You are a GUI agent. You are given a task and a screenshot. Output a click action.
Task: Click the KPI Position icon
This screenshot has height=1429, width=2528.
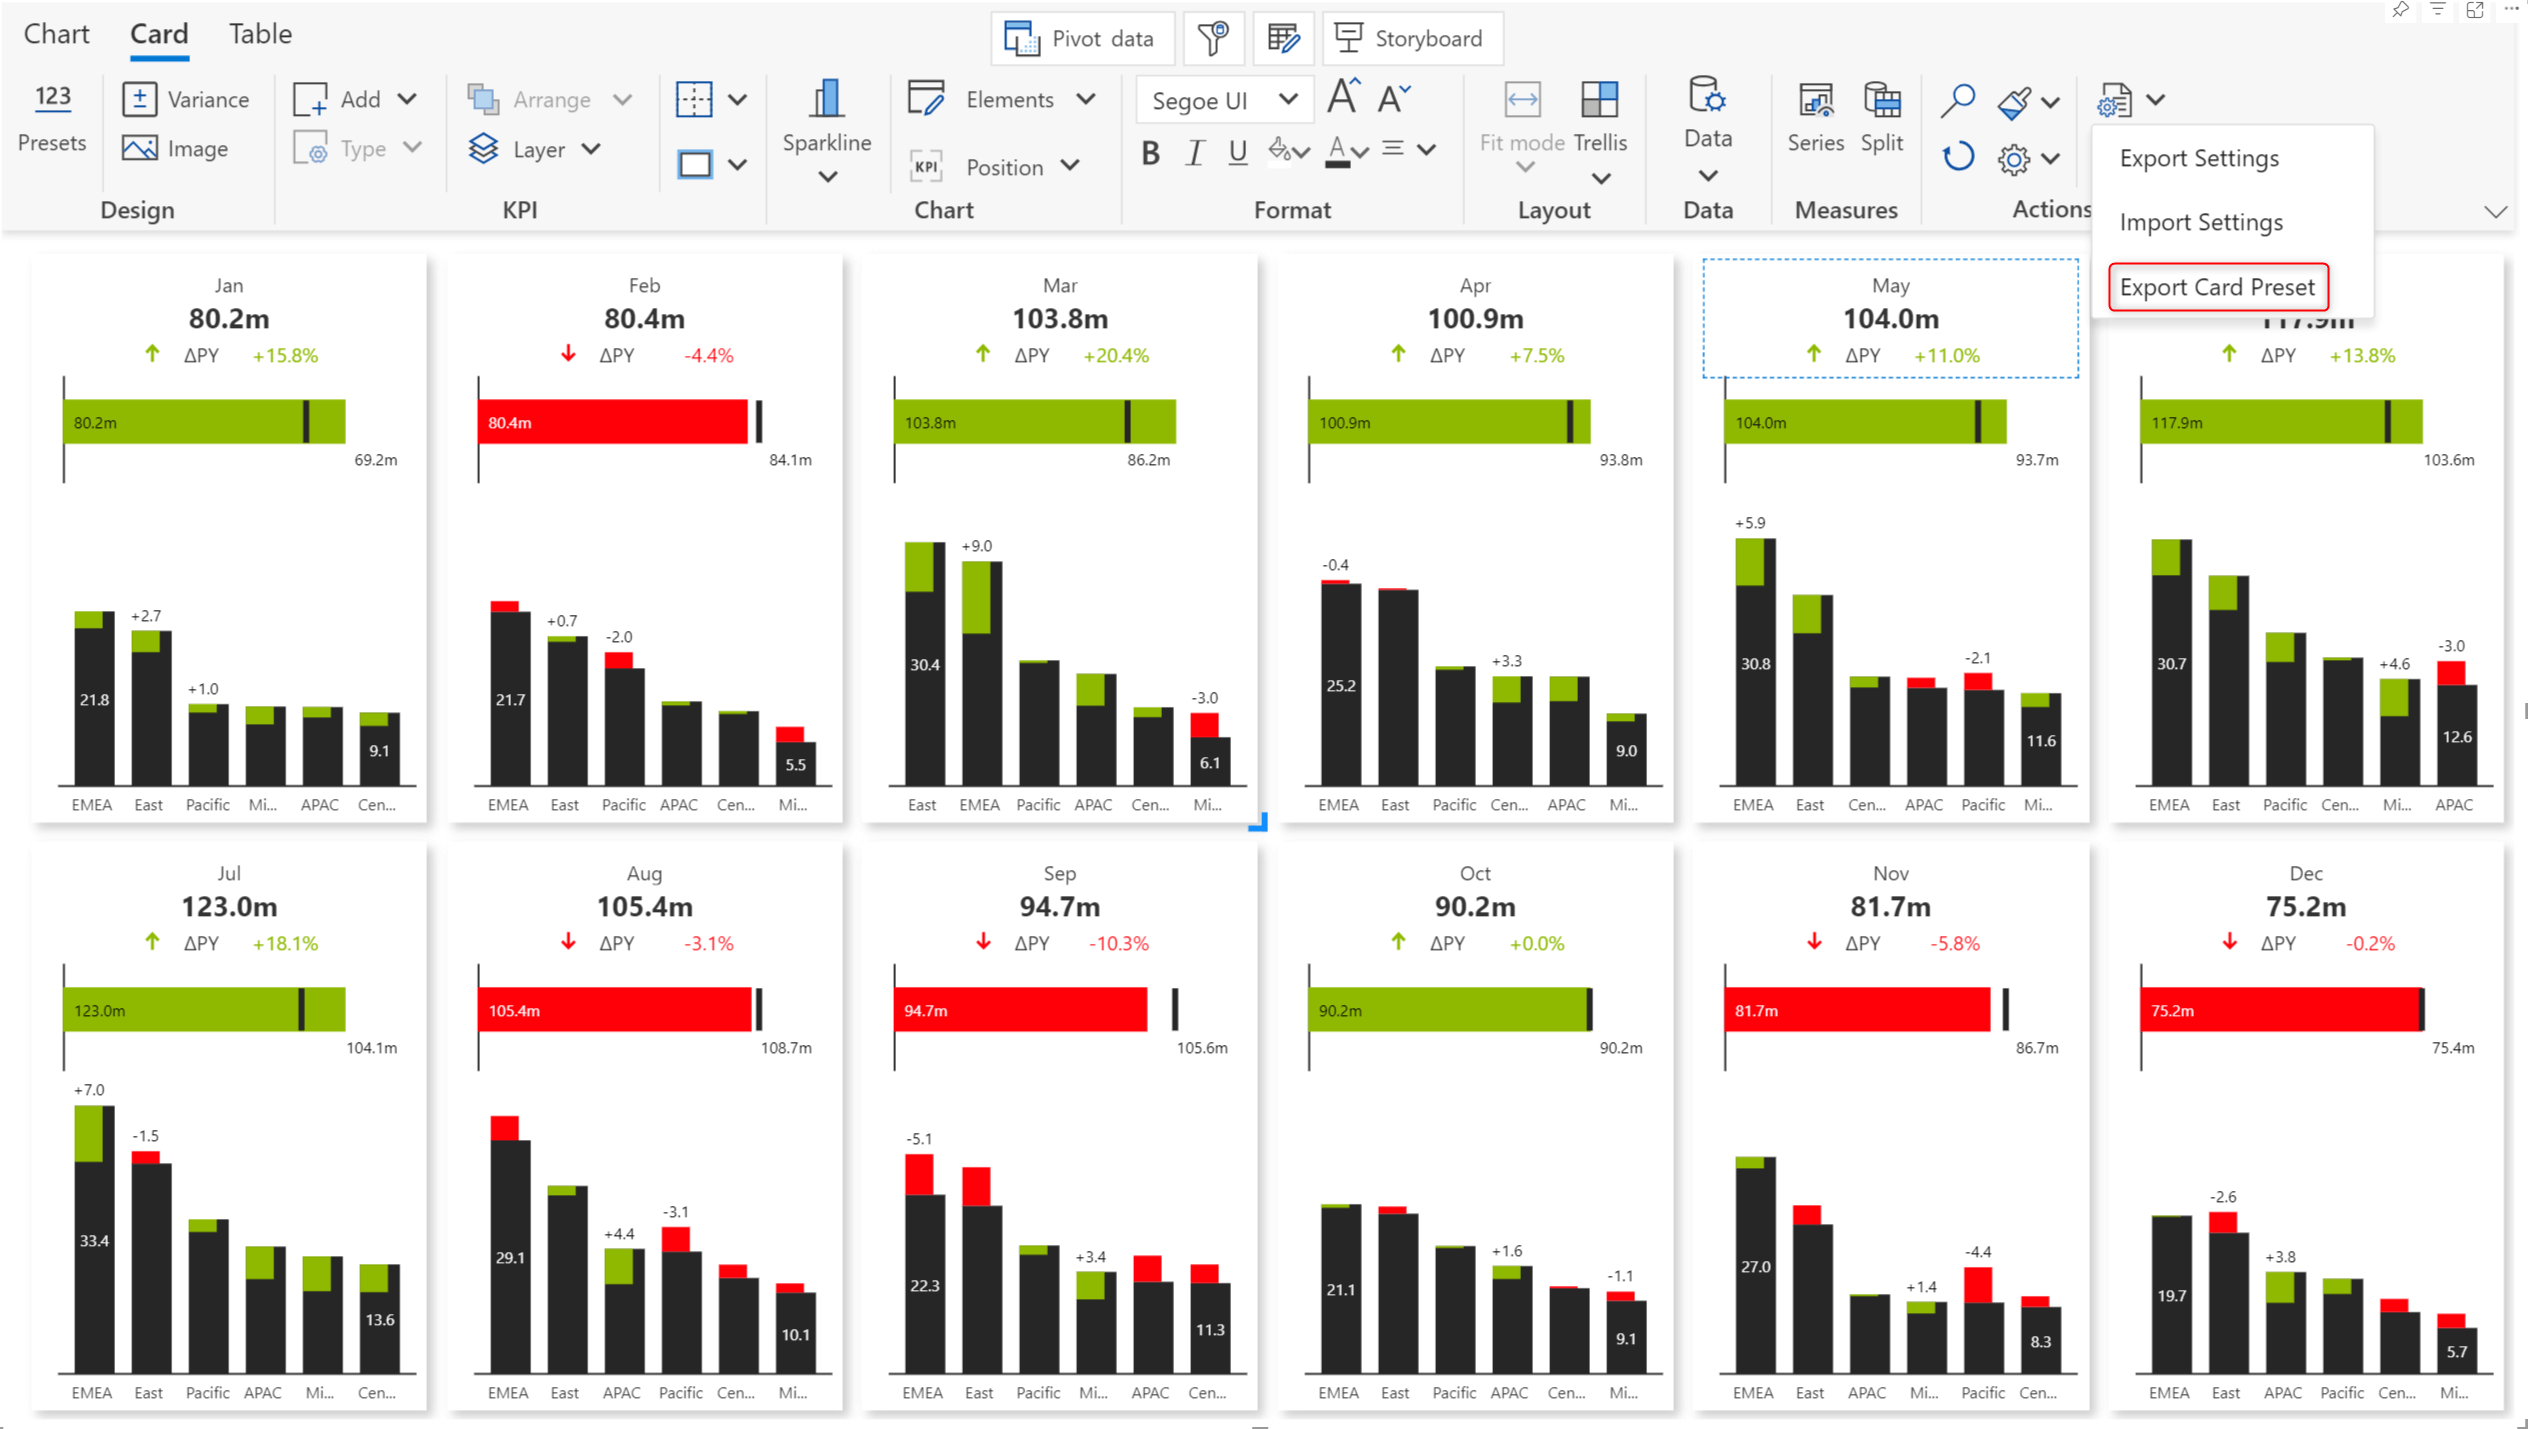926,166
